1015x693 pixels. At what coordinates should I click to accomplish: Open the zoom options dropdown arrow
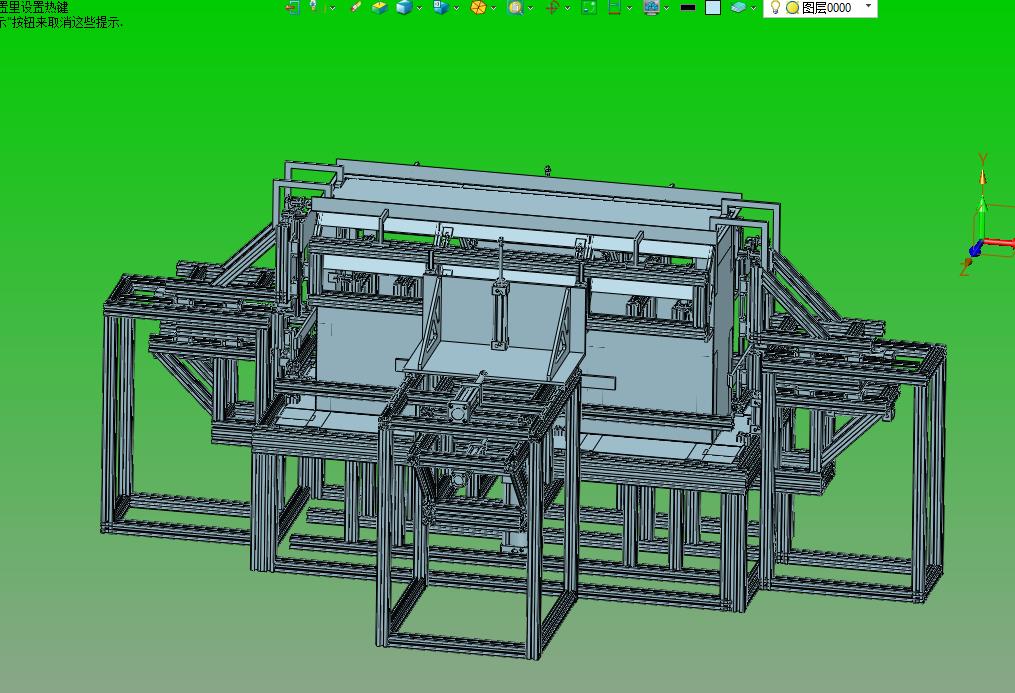click(531, 8)
